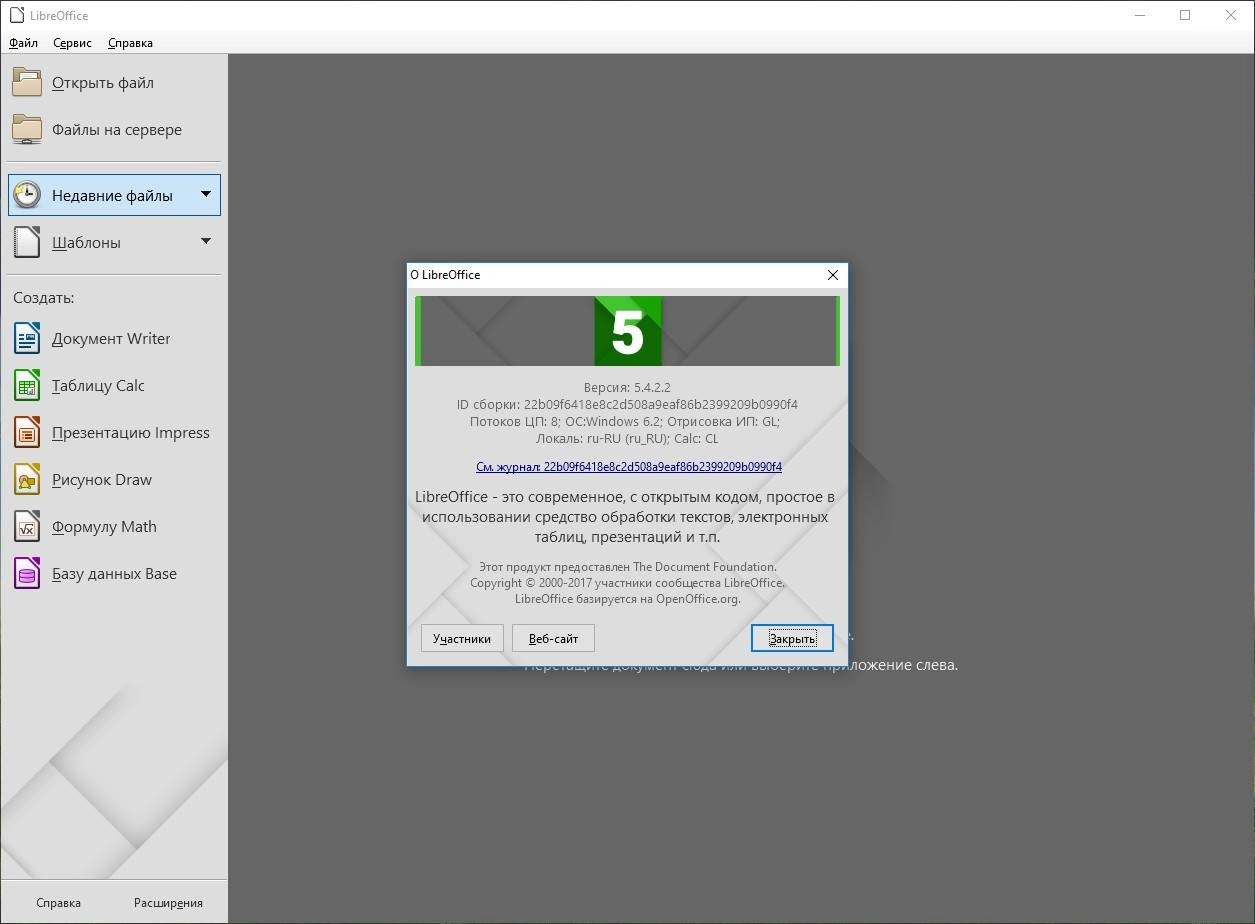Click the Базу данных Base label
This screenshot has height=924, width=1255.
[x=114, y=574]
